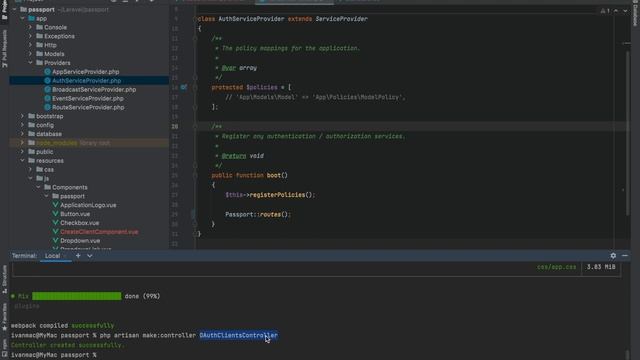
Task: Open the Pull Requests tool window
Action: click(x=4, y=49)
